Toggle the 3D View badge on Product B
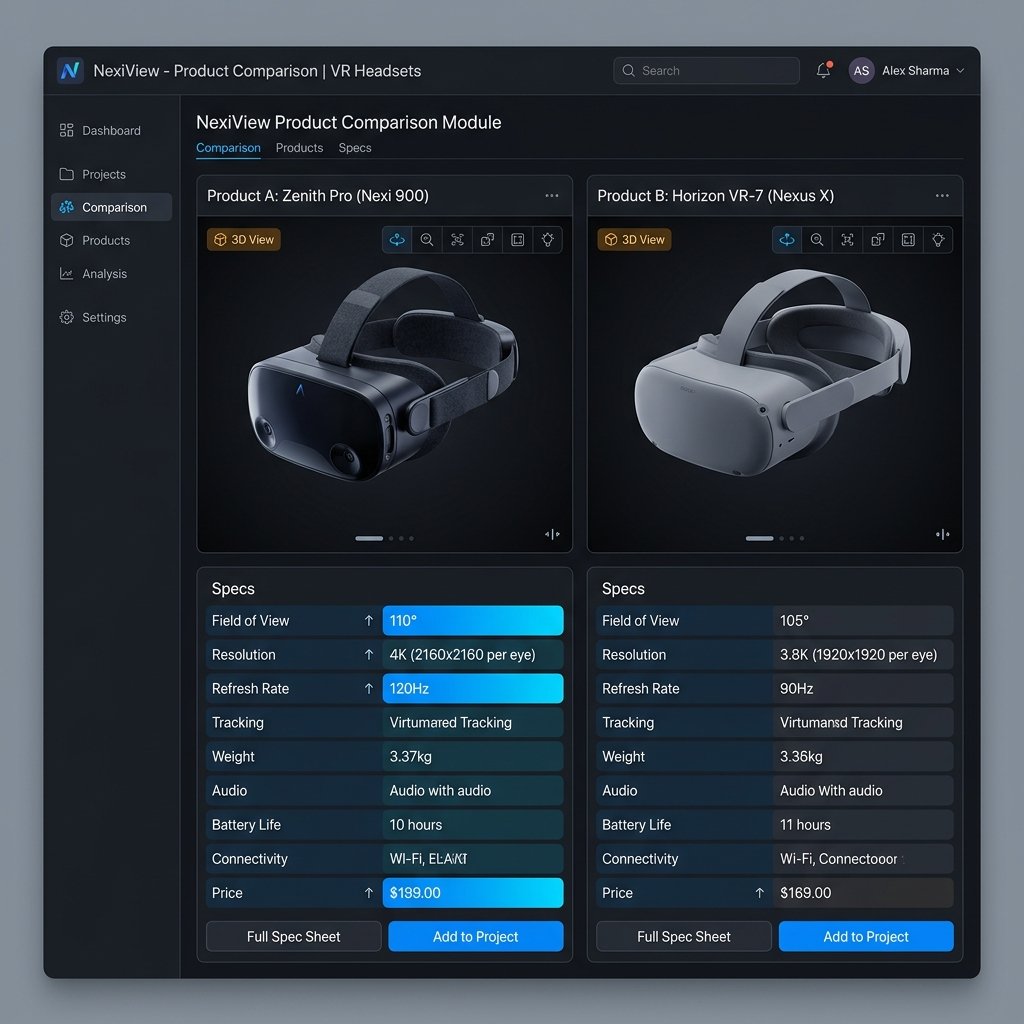This screenshot has height=1024, width=1024. 634,240
